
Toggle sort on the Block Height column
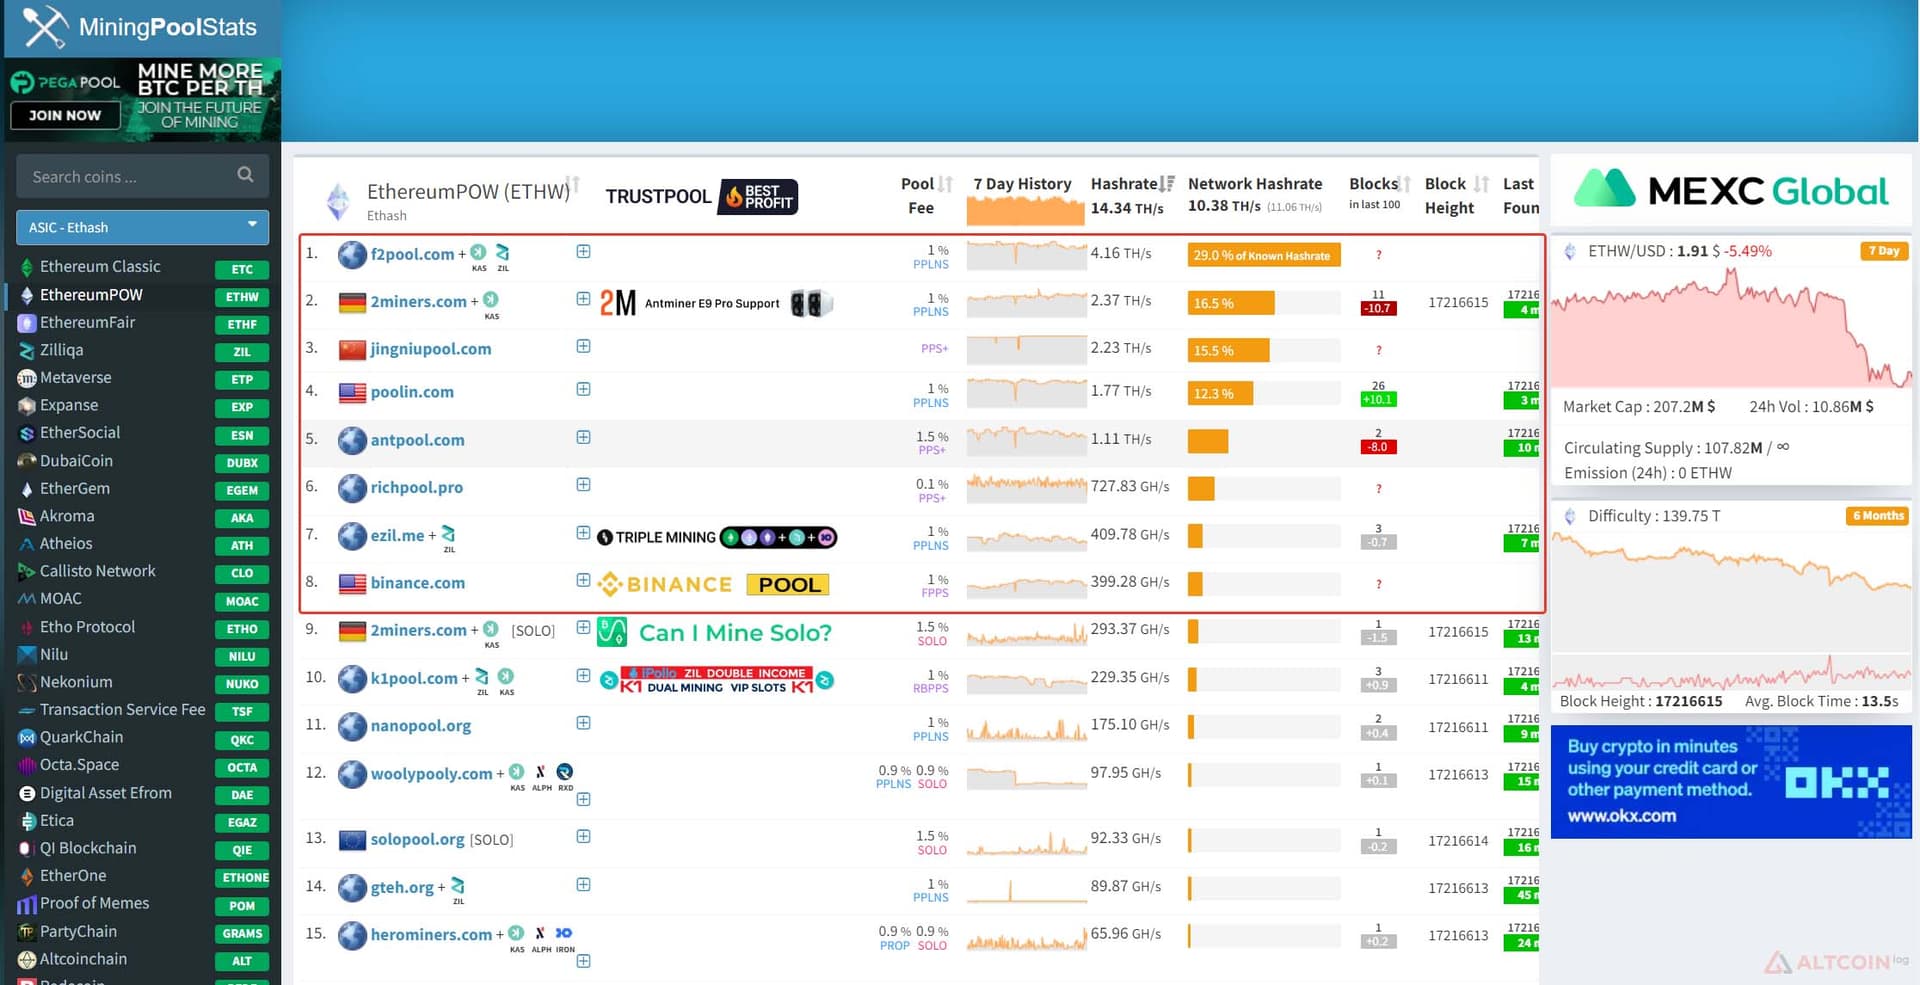click(x=1482, y=184)
